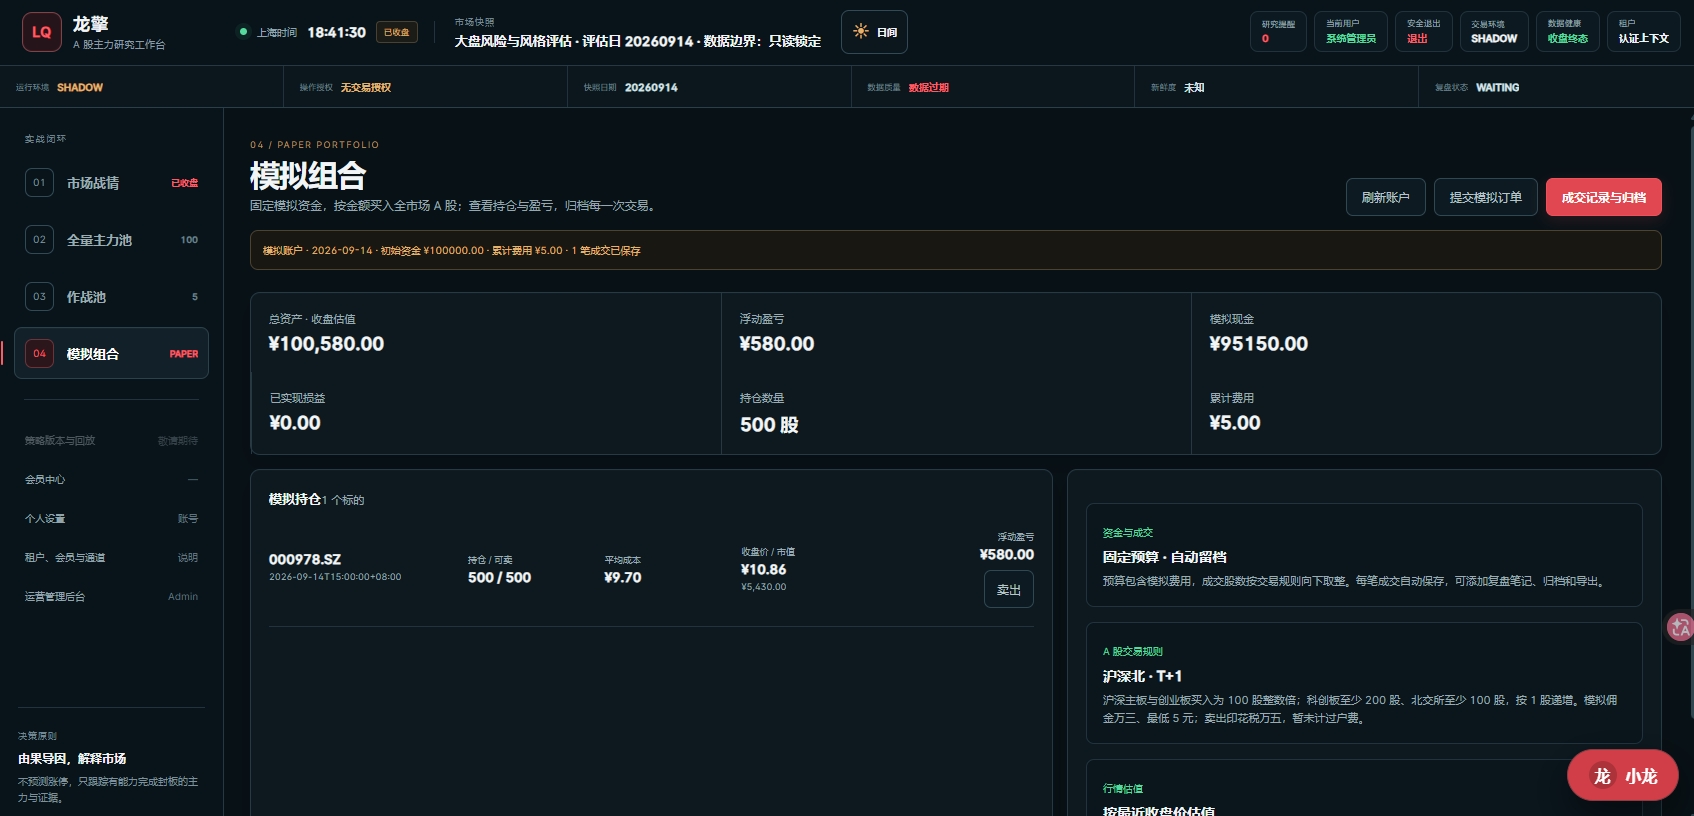Open 个人设置 in the sidebar

[111, 519]
